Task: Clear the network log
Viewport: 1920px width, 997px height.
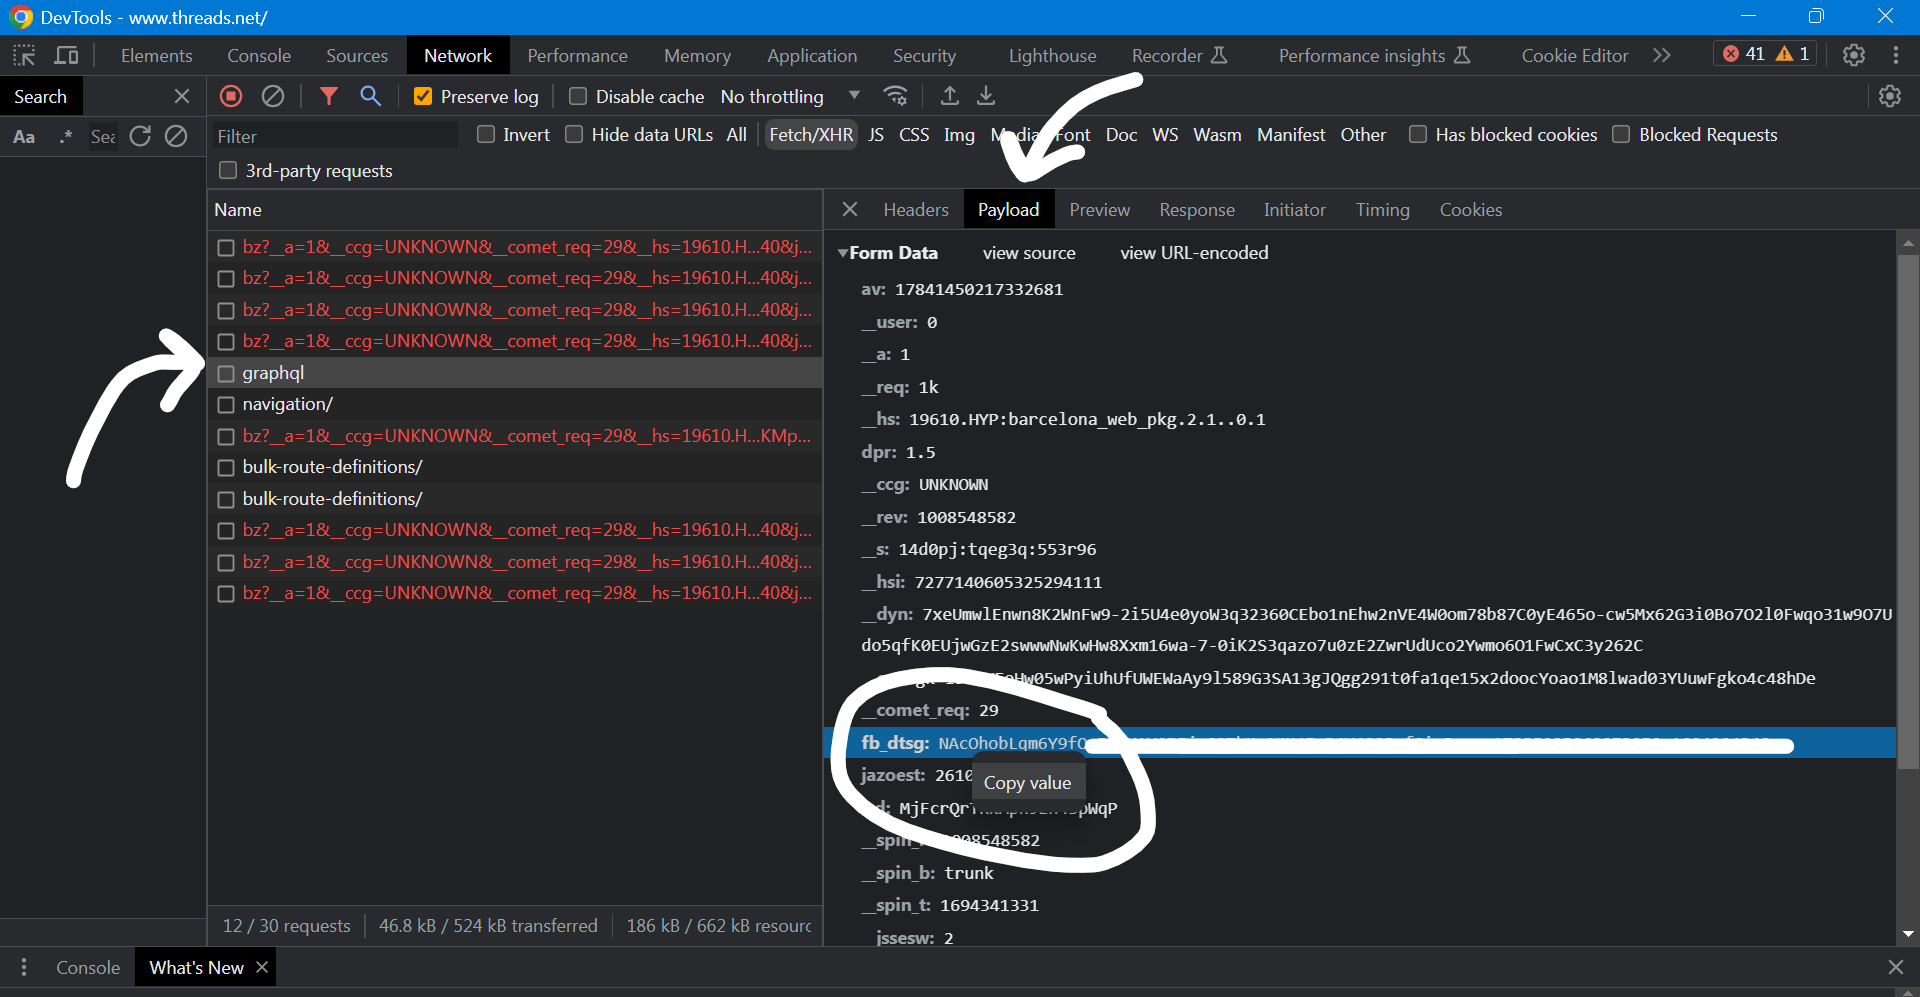Action: [x=273, y=96]
